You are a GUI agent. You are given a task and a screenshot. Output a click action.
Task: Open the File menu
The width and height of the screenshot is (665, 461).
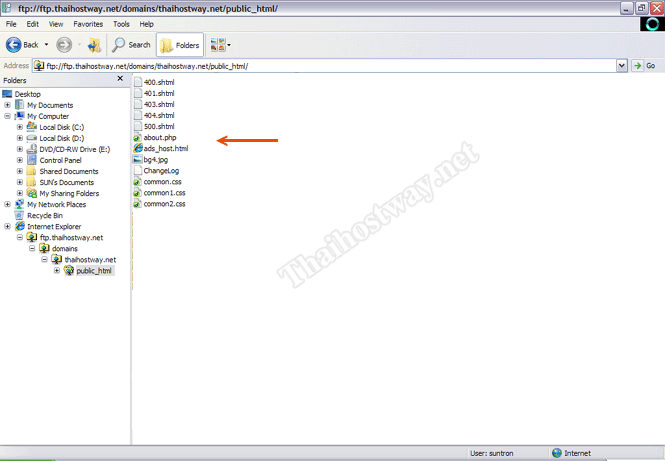click(11, 24)
